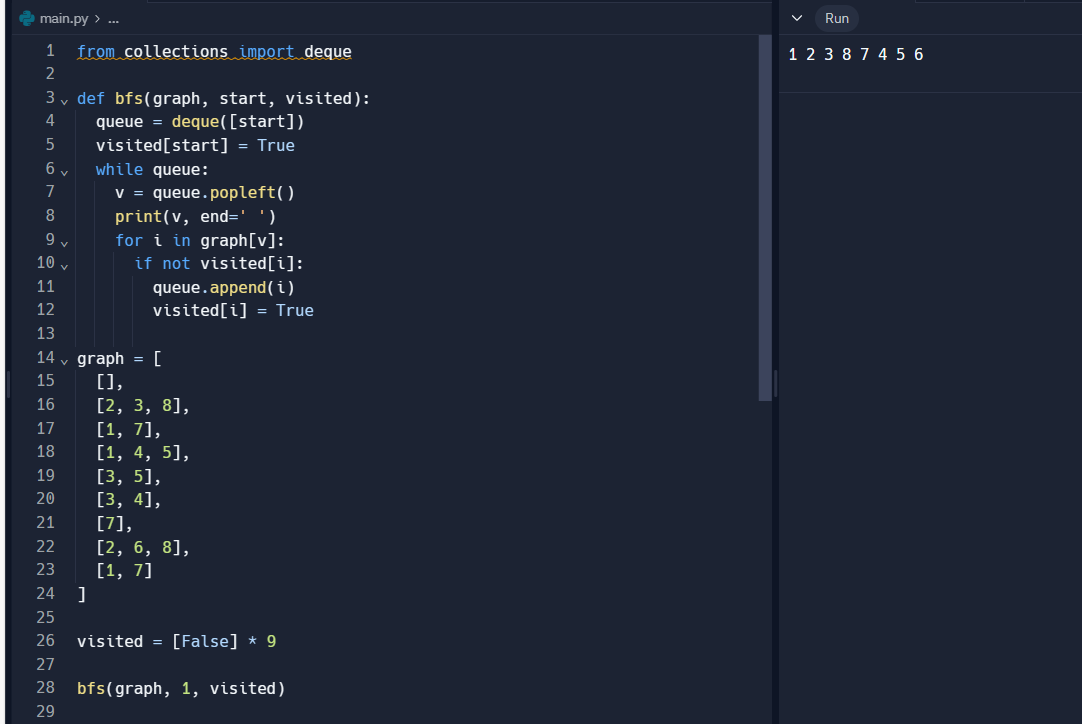Click 'queue.append(i)' on line 11
Screen dimensions: 1082x724
pyautogui.click(x=224, y=287)
